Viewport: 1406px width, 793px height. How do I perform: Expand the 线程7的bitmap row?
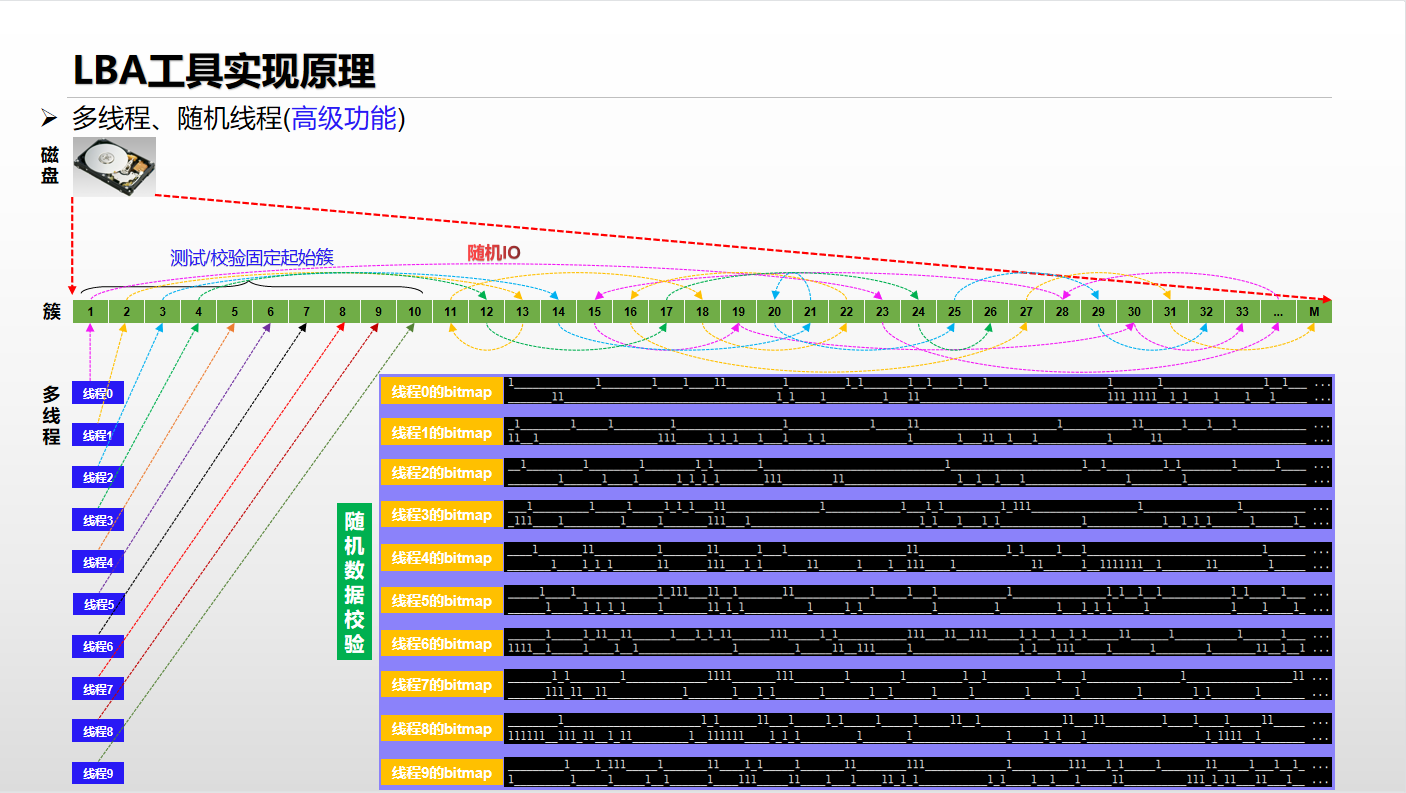point(441,686)
